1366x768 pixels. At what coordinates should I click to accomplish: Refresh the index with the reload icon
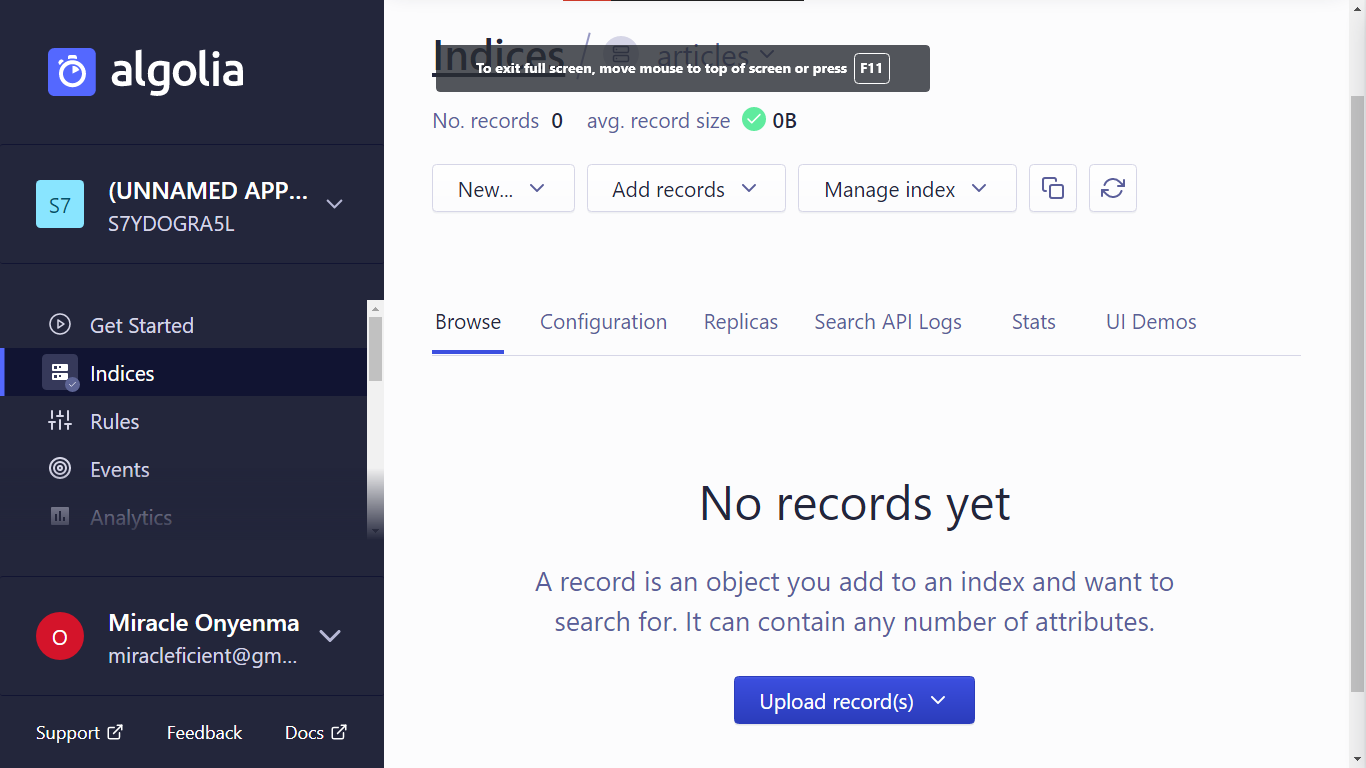1112,188
